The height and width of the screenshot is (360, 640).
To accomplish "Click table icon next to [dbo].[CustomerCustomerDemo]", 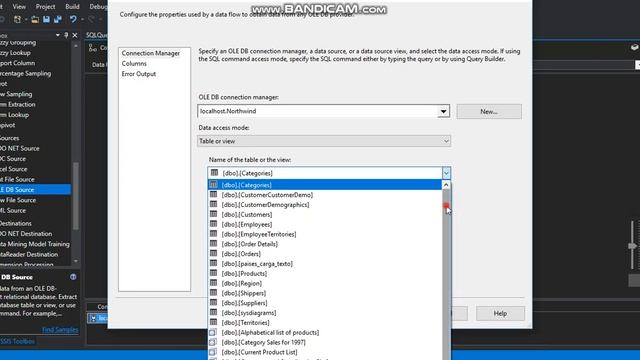I will coord(213,194).
